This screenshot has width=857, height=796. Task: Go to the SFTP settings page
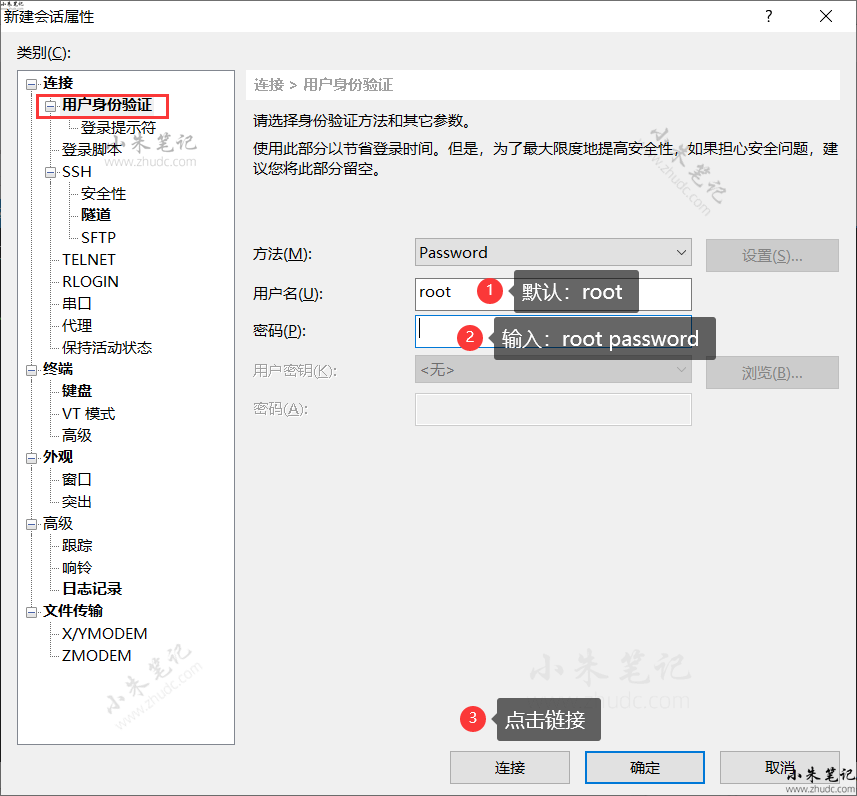point(98,237)
